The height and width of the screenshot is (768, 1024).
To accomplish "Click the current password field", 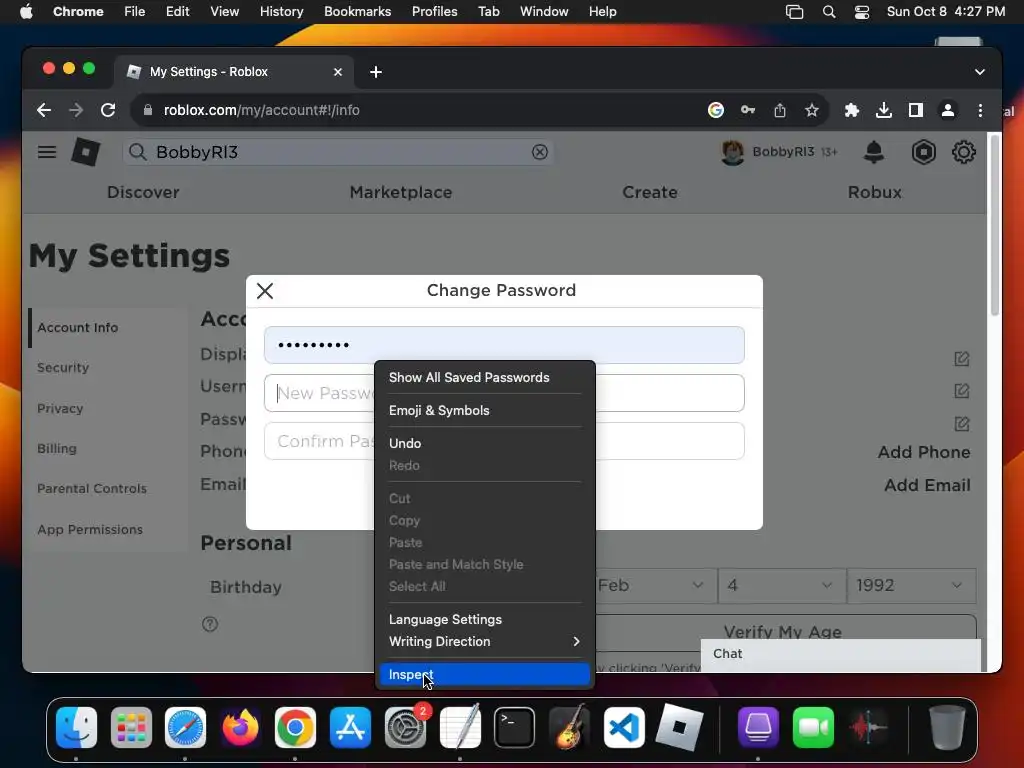I will coord(504,345).
